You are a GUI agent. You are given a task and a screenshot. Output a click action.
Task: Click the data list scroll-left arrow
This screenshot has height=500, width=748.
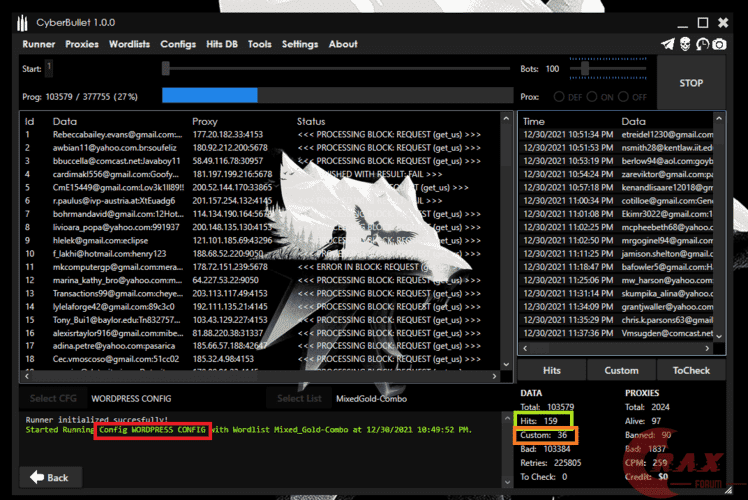pyautogui.click(x=27, y=376)
